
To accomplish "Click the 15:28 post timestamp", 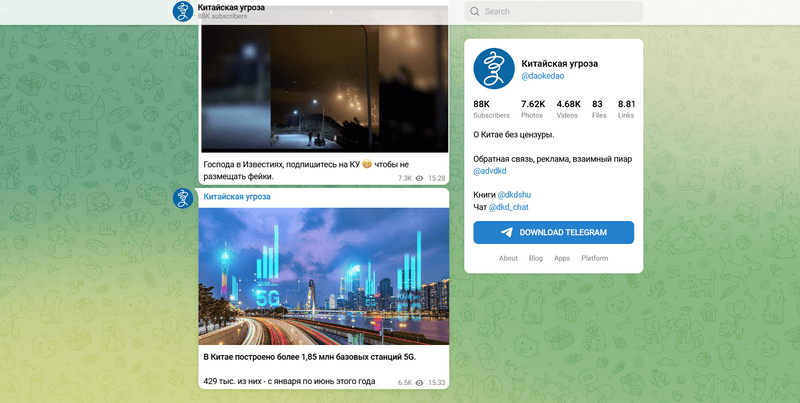I will tap(436, 178).
